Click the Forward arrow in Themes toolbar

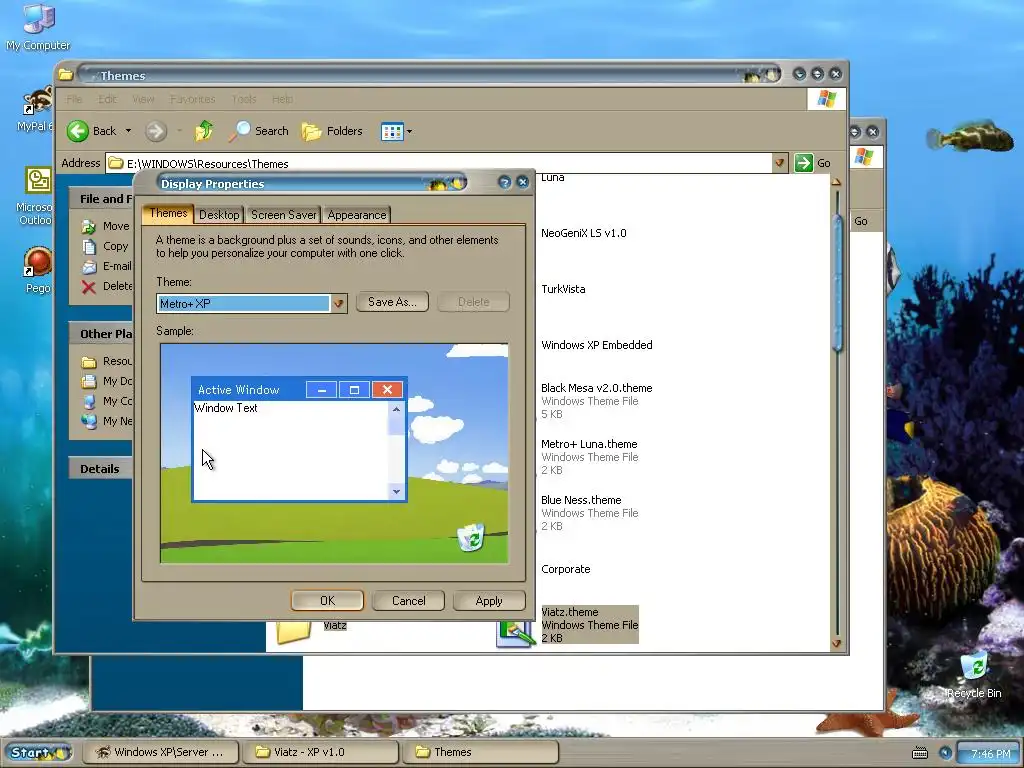pos(155,131)
